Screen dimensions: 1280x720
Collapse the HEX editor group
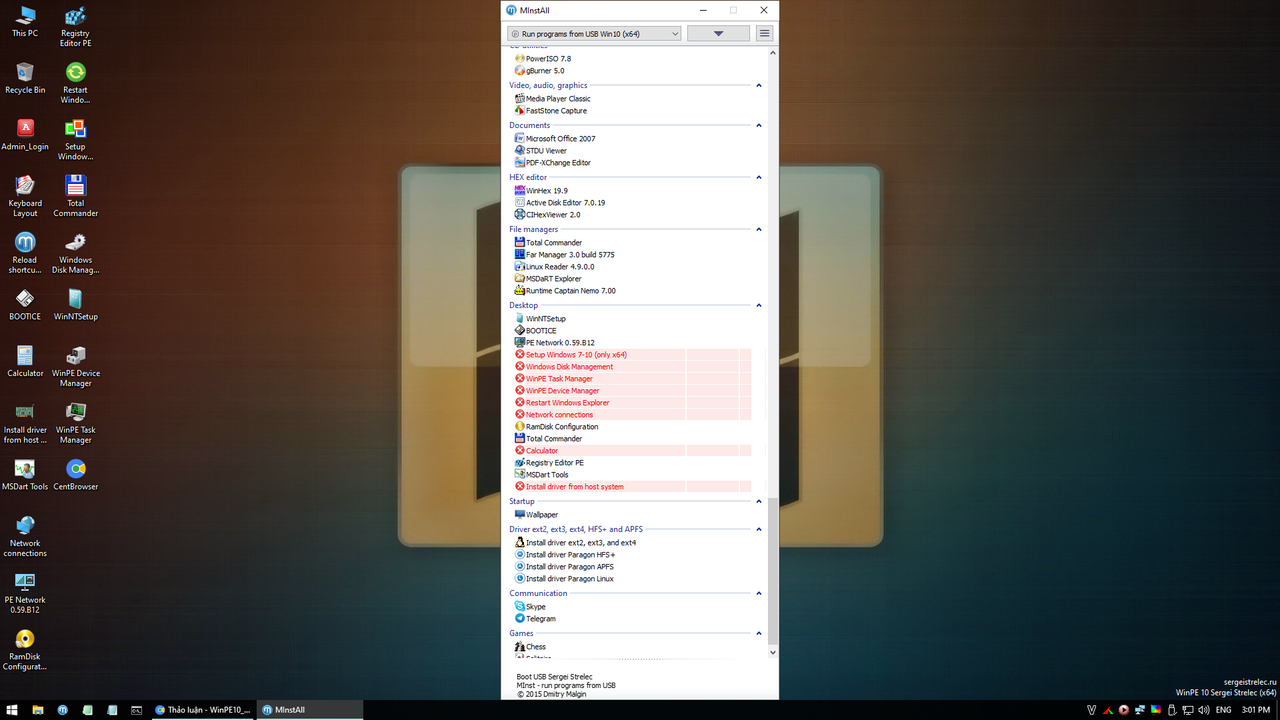pos(759,178)
